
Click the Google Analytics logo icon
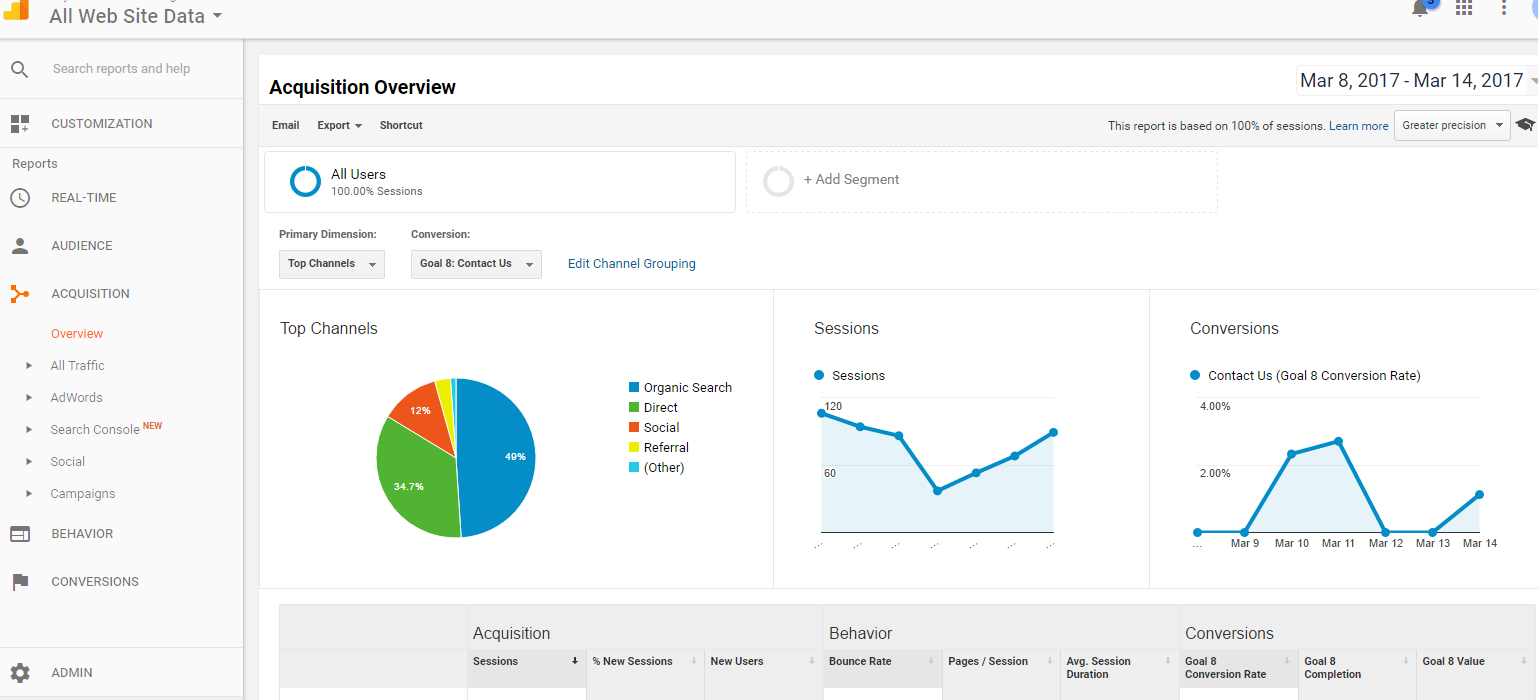(x=16, y=10)
